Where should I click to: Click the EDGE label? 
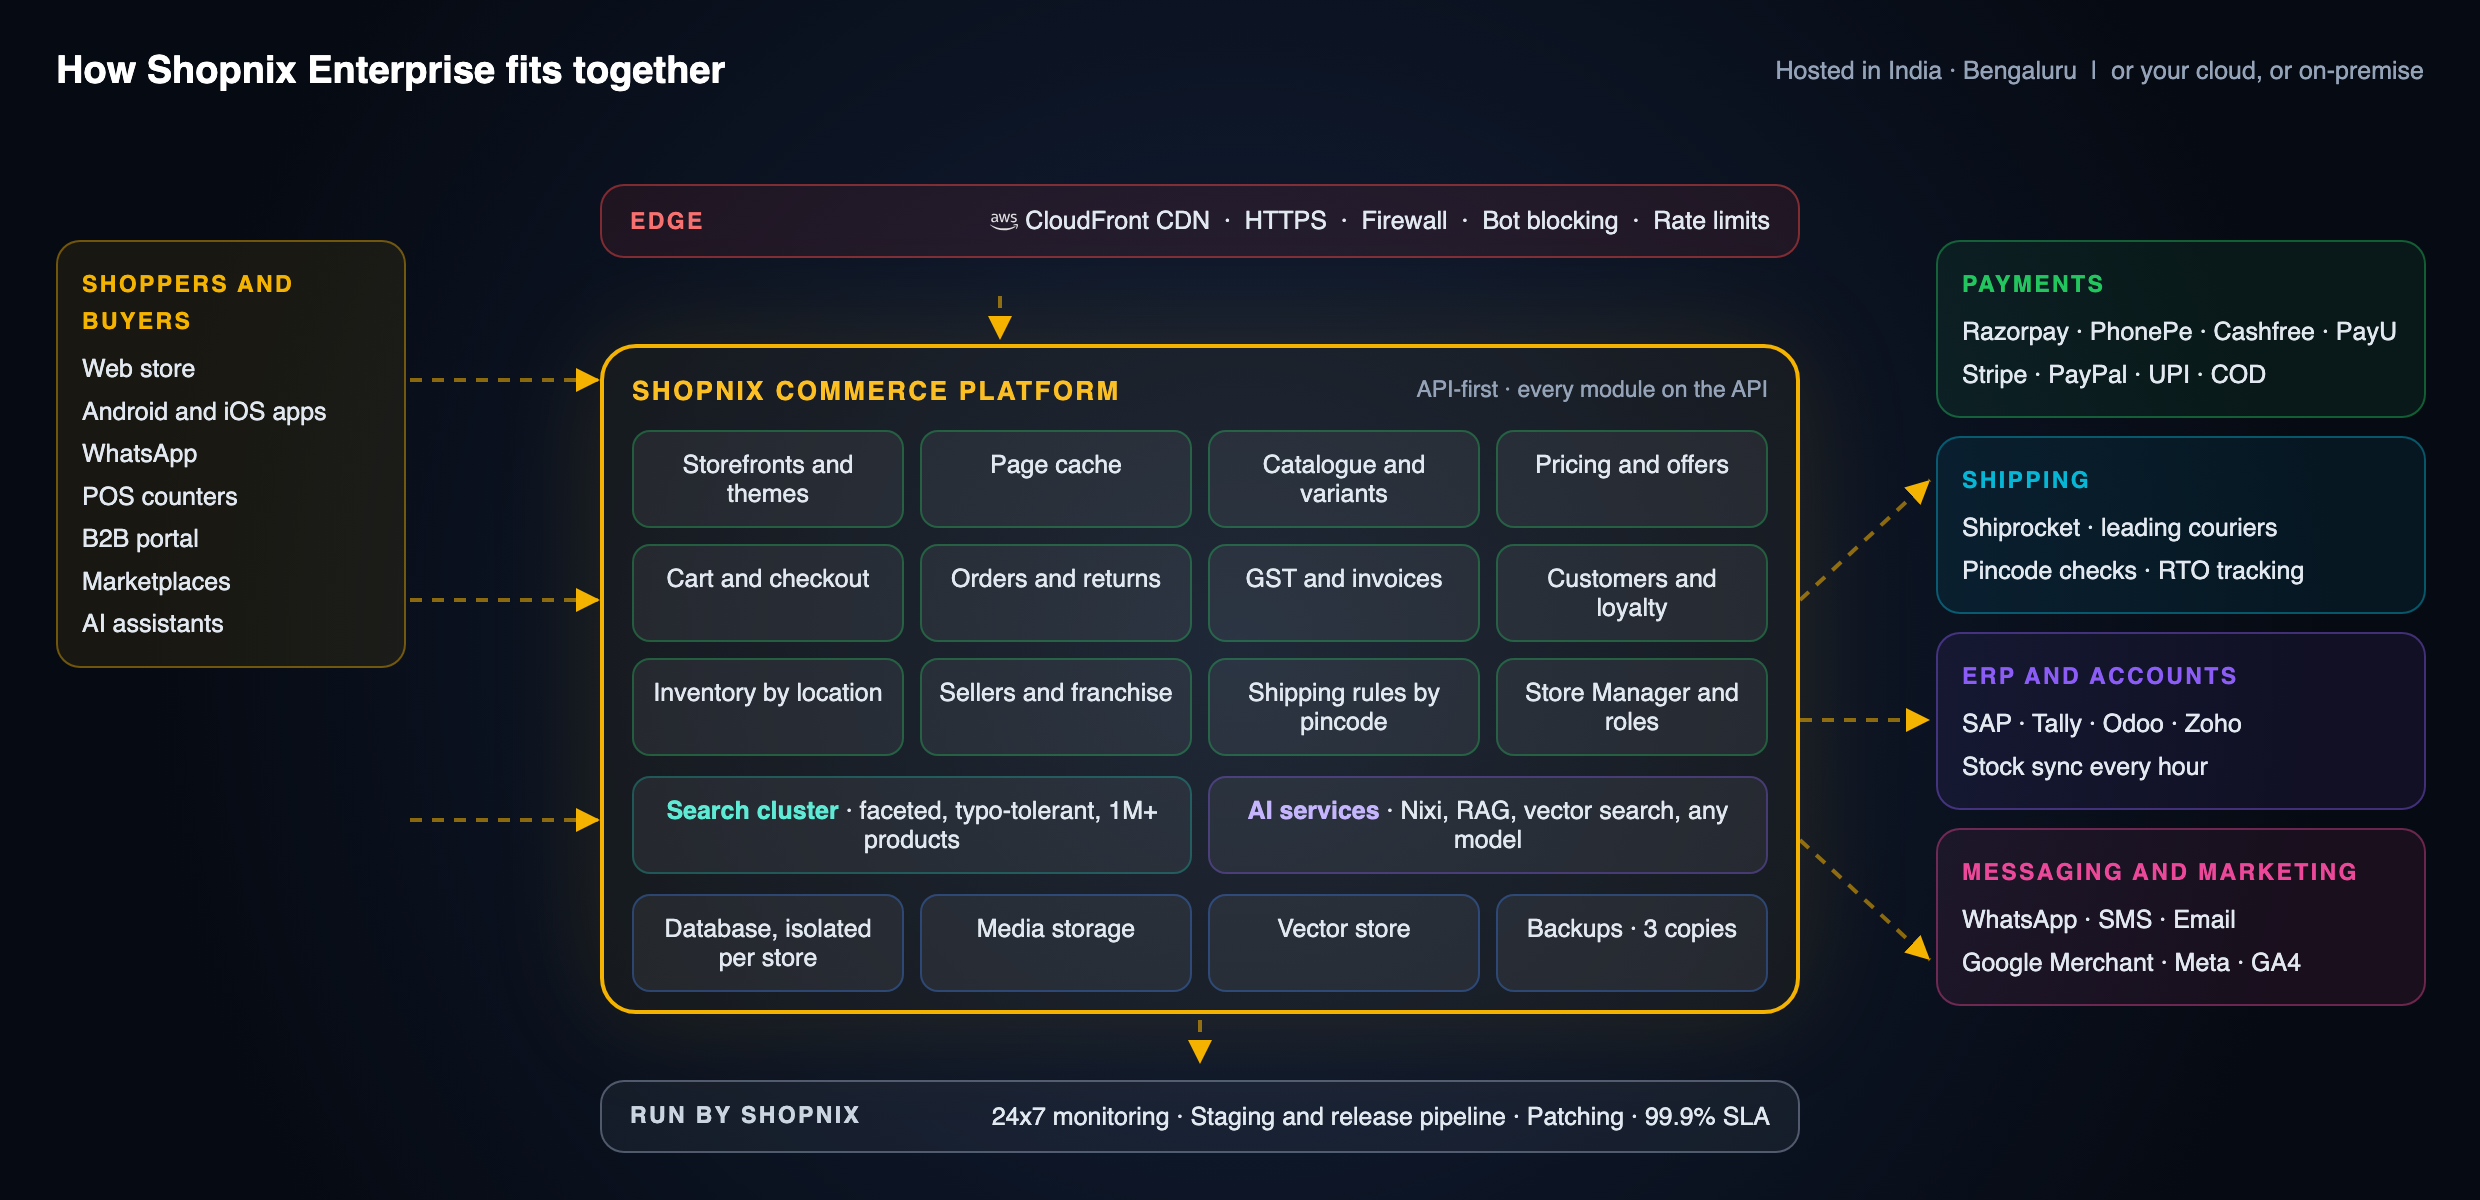click(x=667, y=221)
